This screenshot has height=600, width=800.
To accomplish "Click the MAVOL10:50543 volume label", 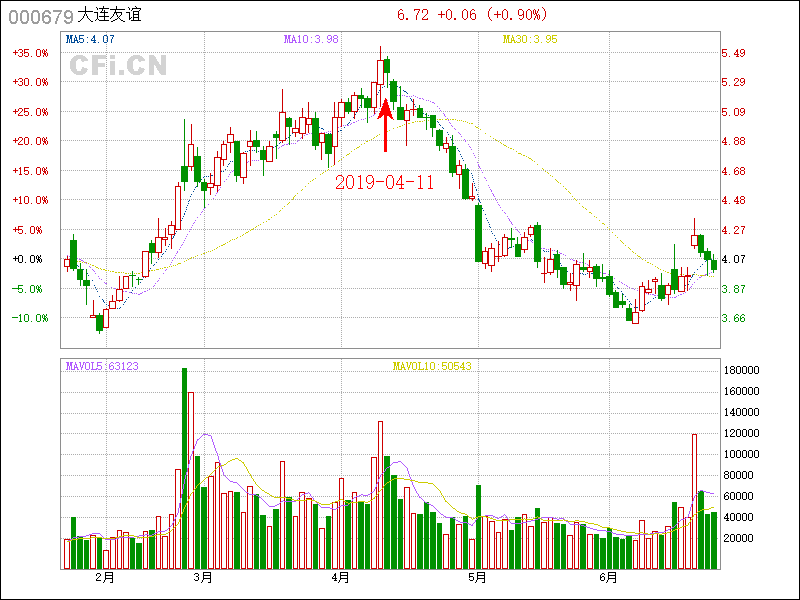I will point(432,366).
